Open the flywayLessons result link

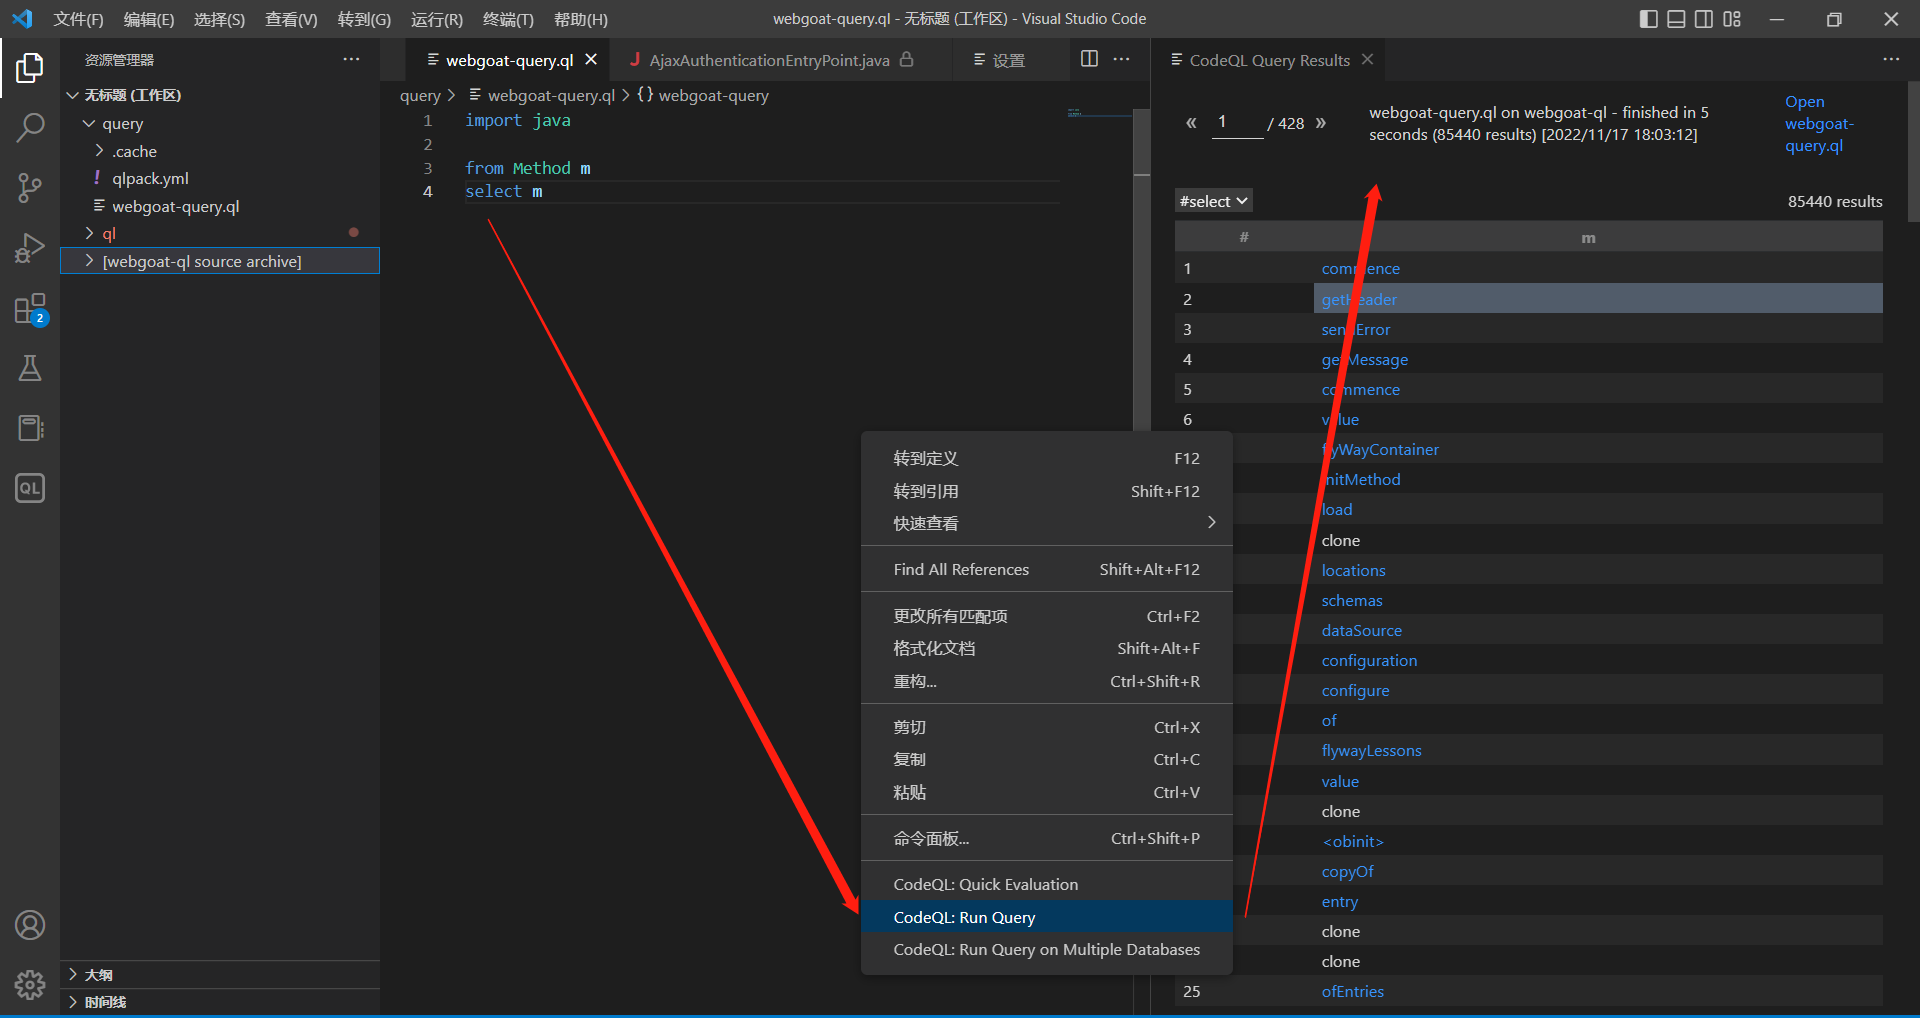[1371, 750]
